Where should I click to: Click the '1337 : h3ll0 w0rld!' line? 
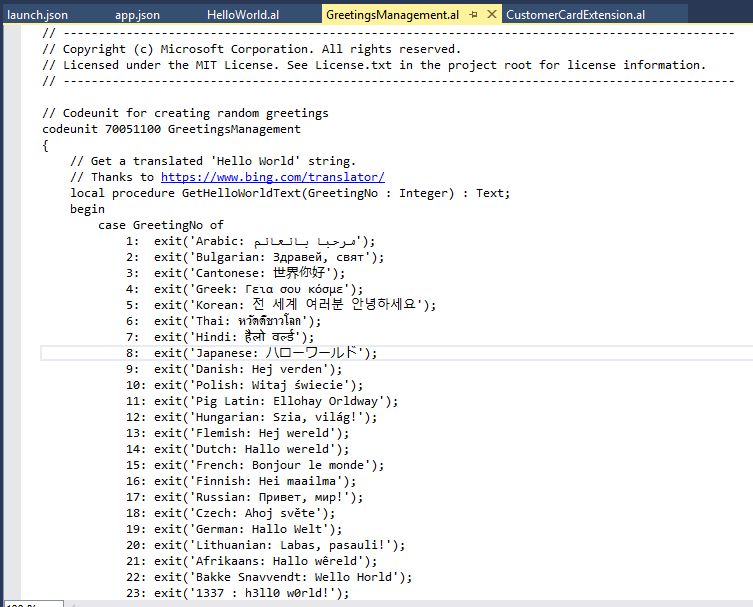coord(252,593)
